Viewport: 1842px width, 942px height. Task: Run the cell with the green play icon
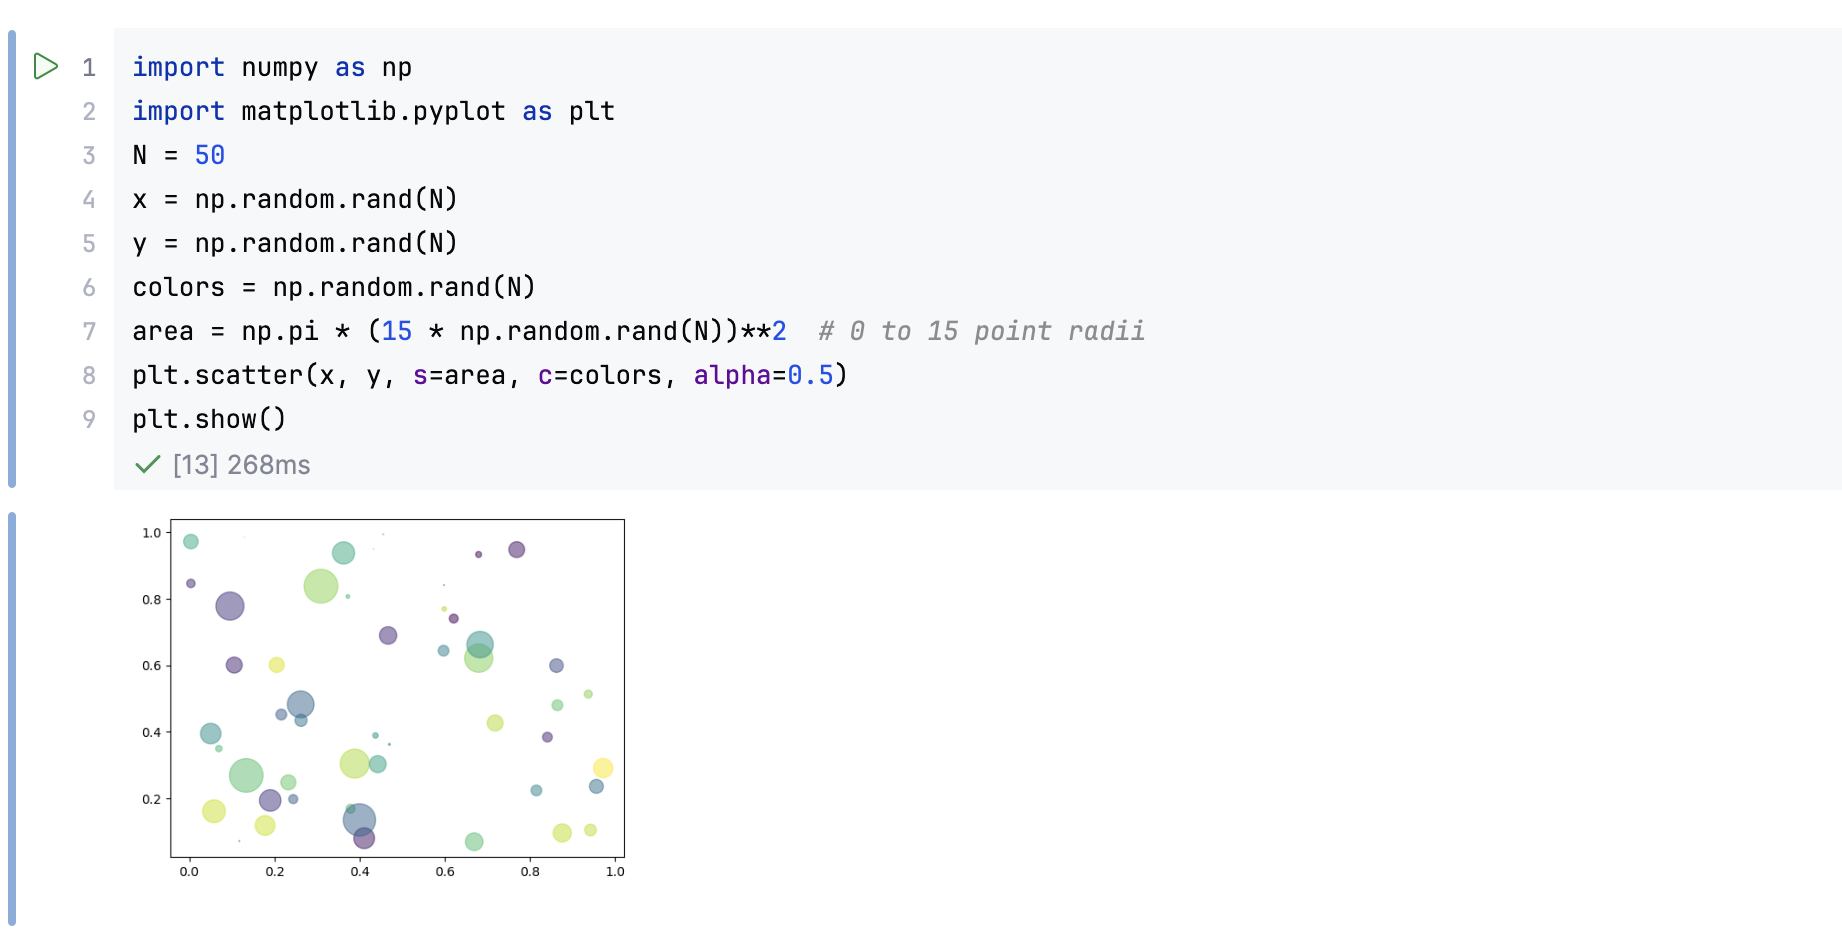coord(45,67)
